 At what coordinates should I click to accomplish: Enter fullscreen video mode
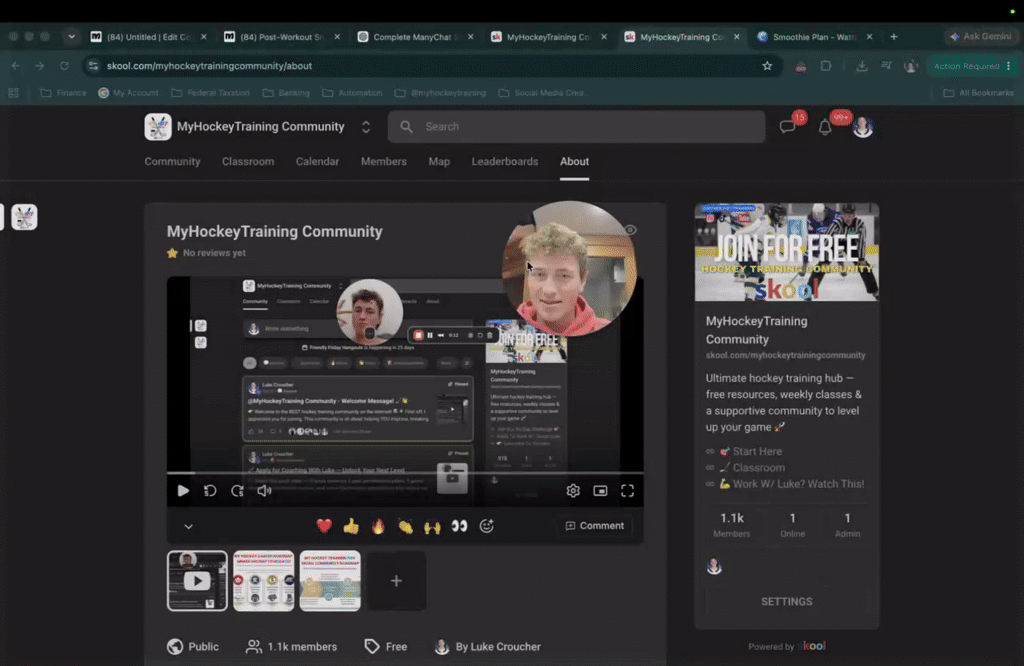(627, 490)
